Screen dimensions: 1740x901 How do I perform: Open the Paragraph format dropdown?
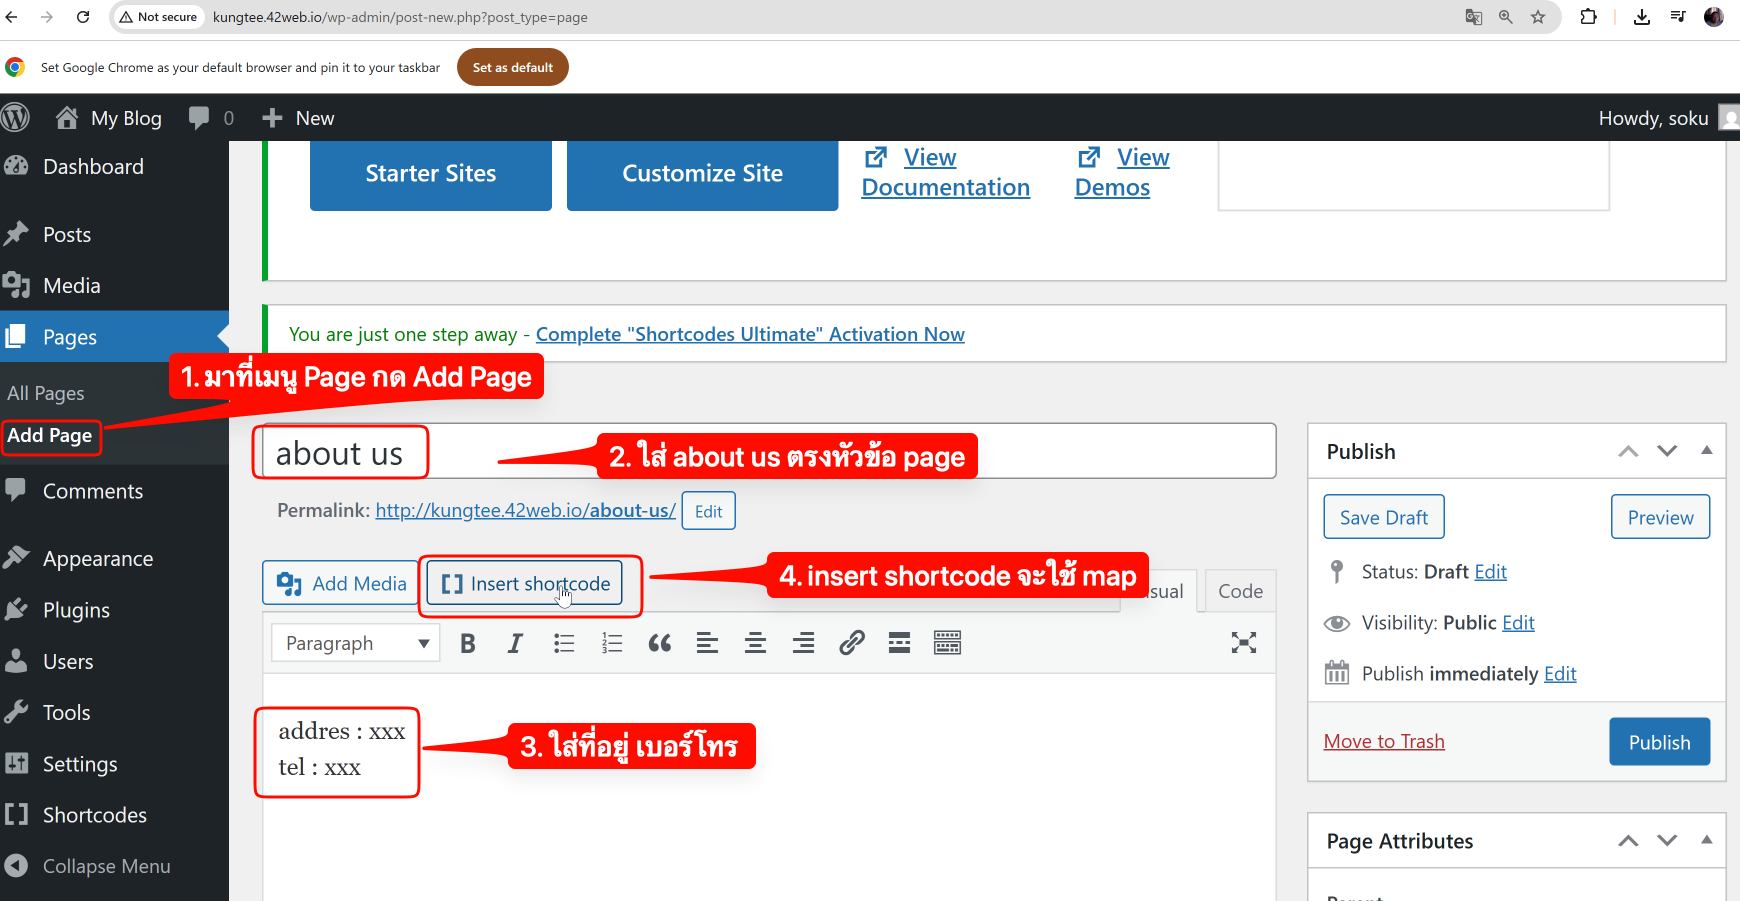pos(355,643)
